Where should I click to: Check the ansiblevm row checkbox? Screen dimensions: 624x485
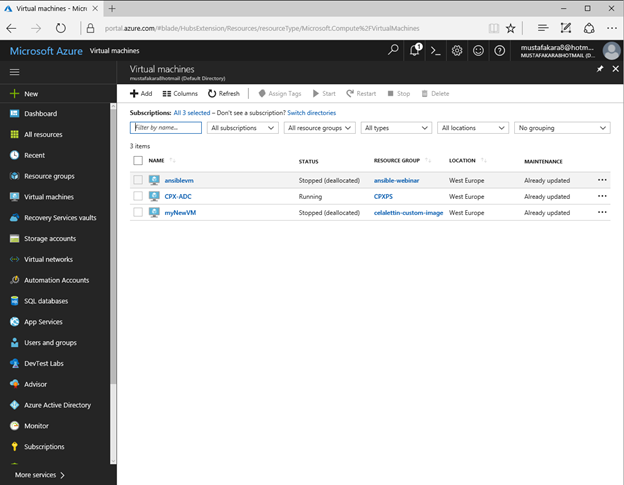pyautogui.click(x=138, y=180)
